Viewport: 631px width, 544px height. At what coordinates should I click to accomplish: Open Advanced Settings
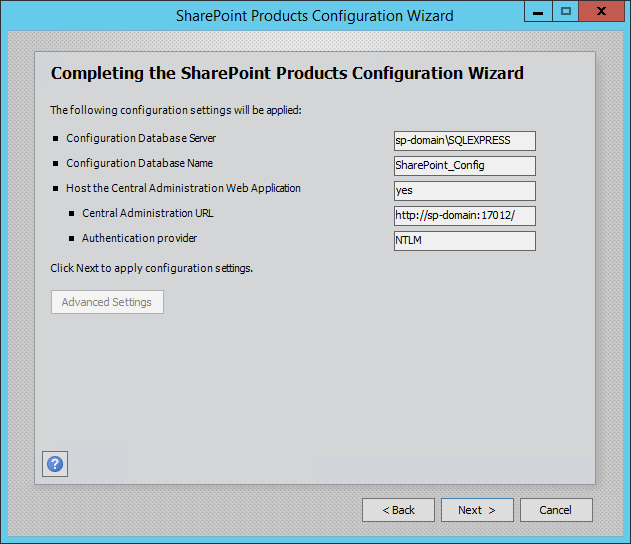[107, 302]
